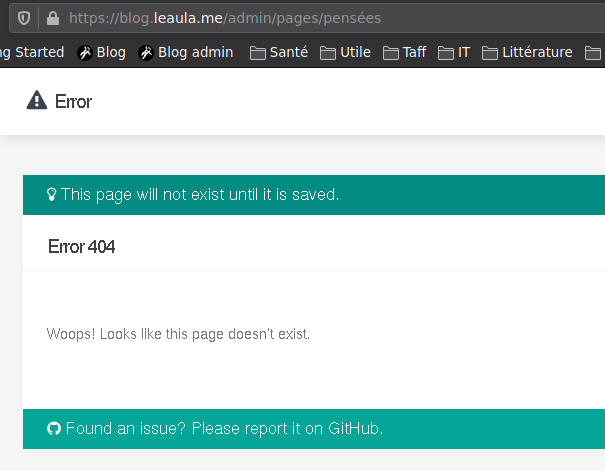Click the 'Error 404' heading
605x471 pixels.
[81, 246]
